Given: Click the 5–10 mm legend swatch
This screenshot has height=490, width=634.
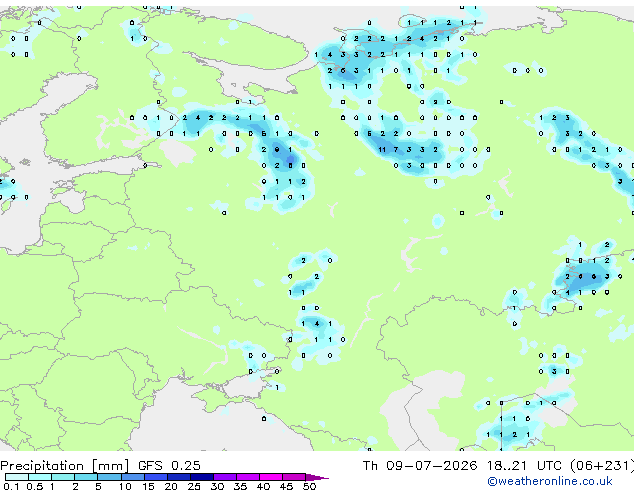Looking at the screenshot, I should pyautogui.click(x=109, y=477).
